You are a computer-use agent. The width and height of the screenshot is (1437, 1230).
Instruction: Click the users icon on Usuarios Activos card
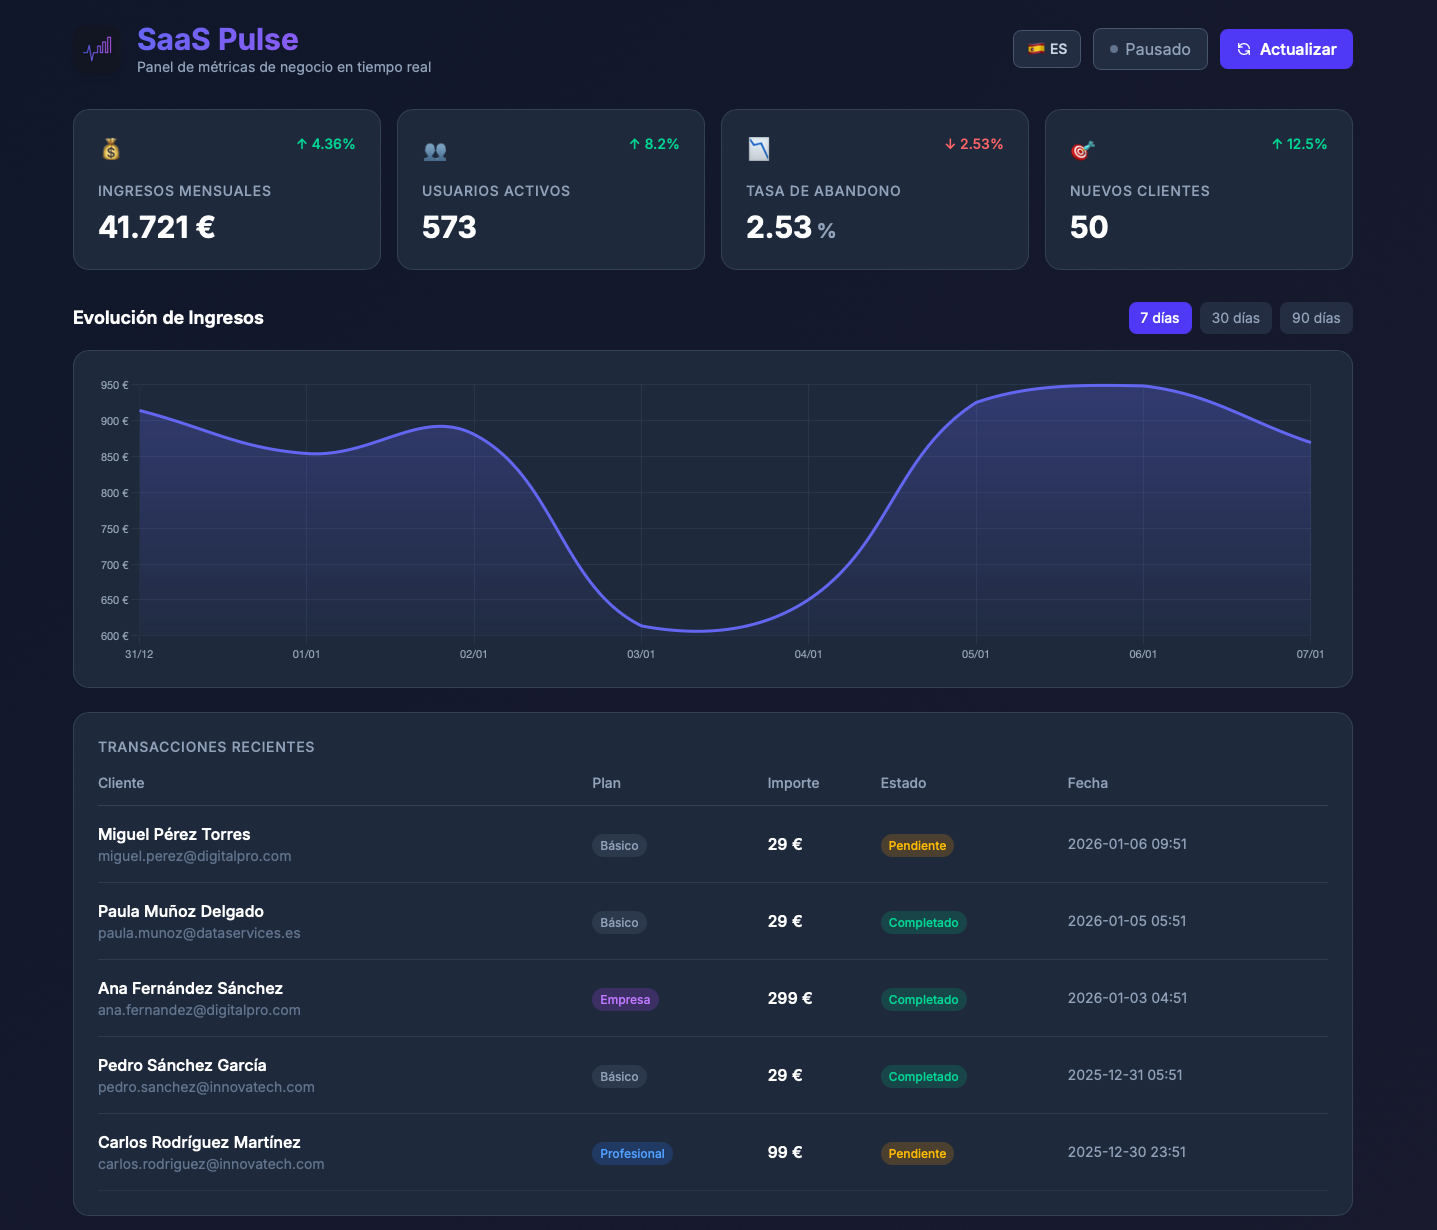click(x=435, y=149)
